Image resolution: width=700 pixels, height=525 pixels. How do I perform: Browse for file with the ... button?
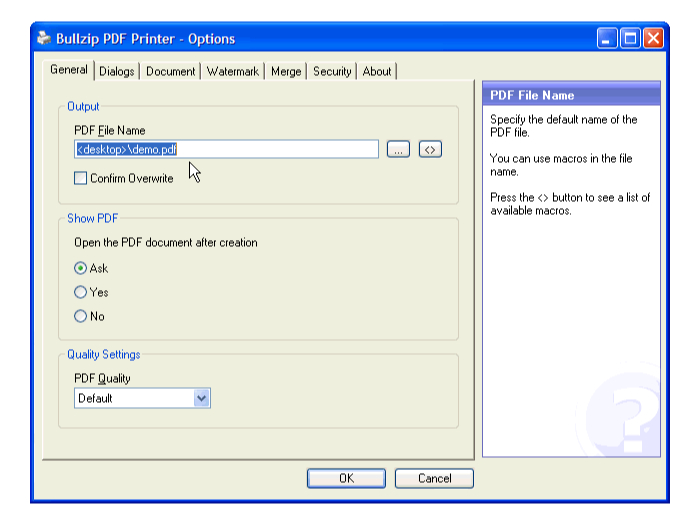[x=398, y=150]
